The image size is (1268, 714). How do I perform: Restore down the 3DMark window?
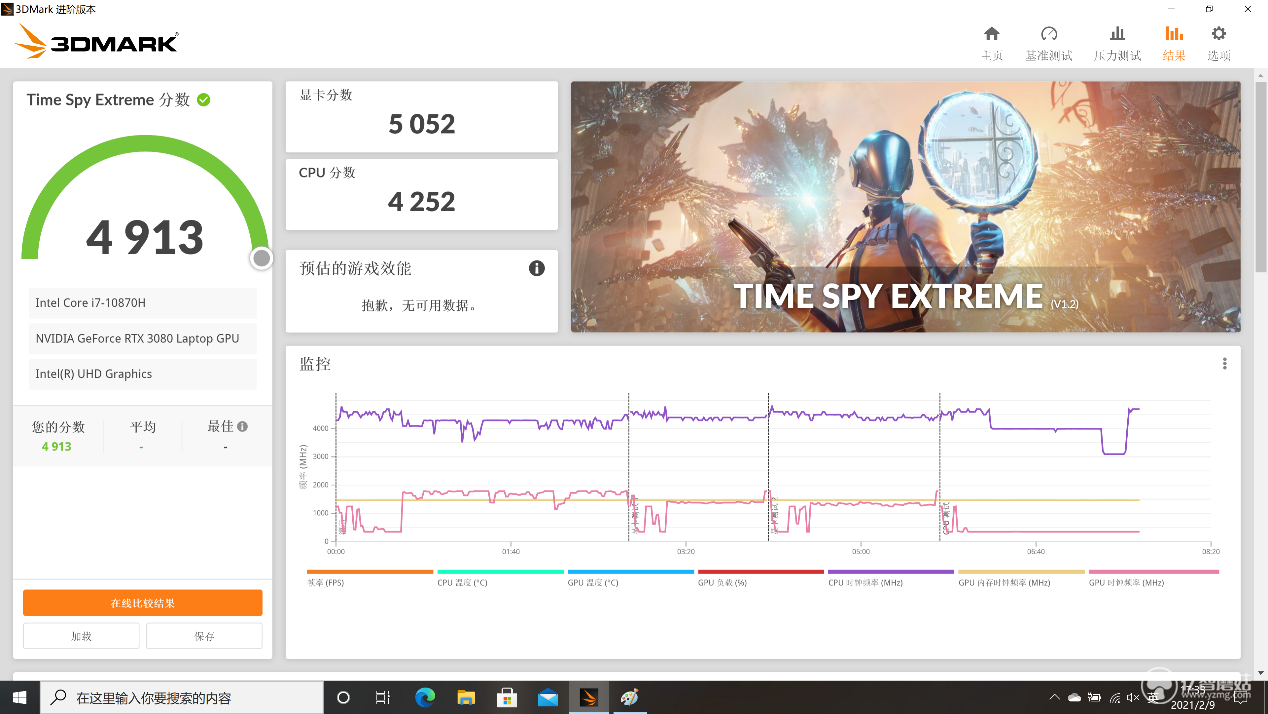pos(1209,7)
